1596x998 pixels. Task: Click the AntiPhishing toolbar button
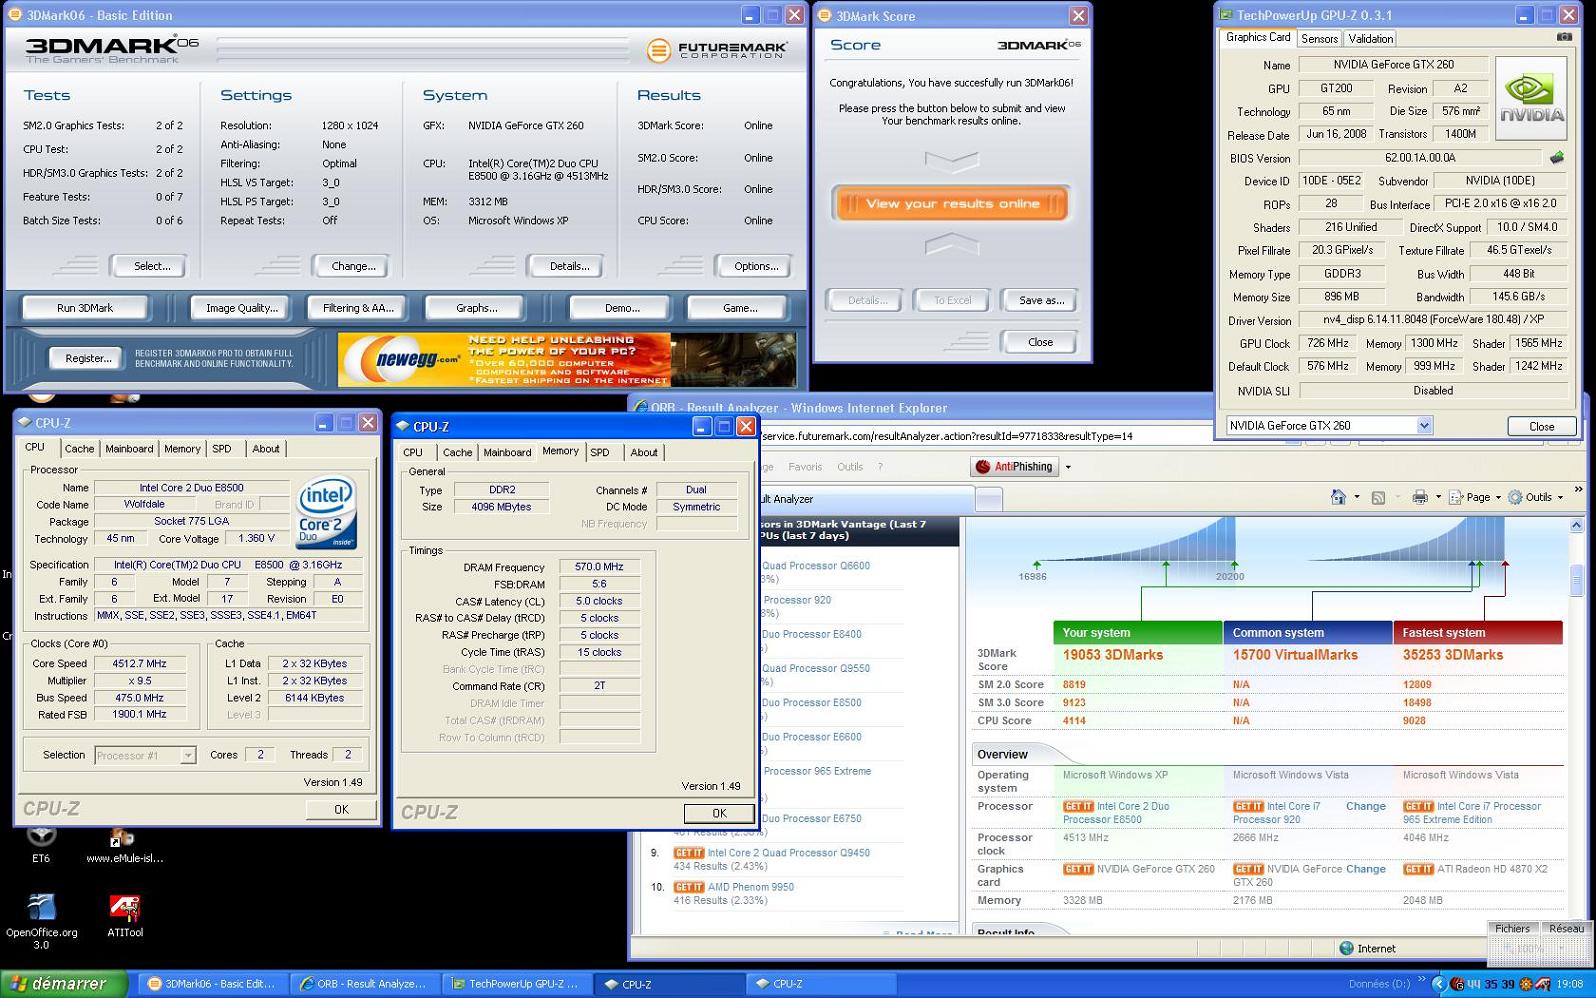pyautogui.click(x=1014, y=466)
